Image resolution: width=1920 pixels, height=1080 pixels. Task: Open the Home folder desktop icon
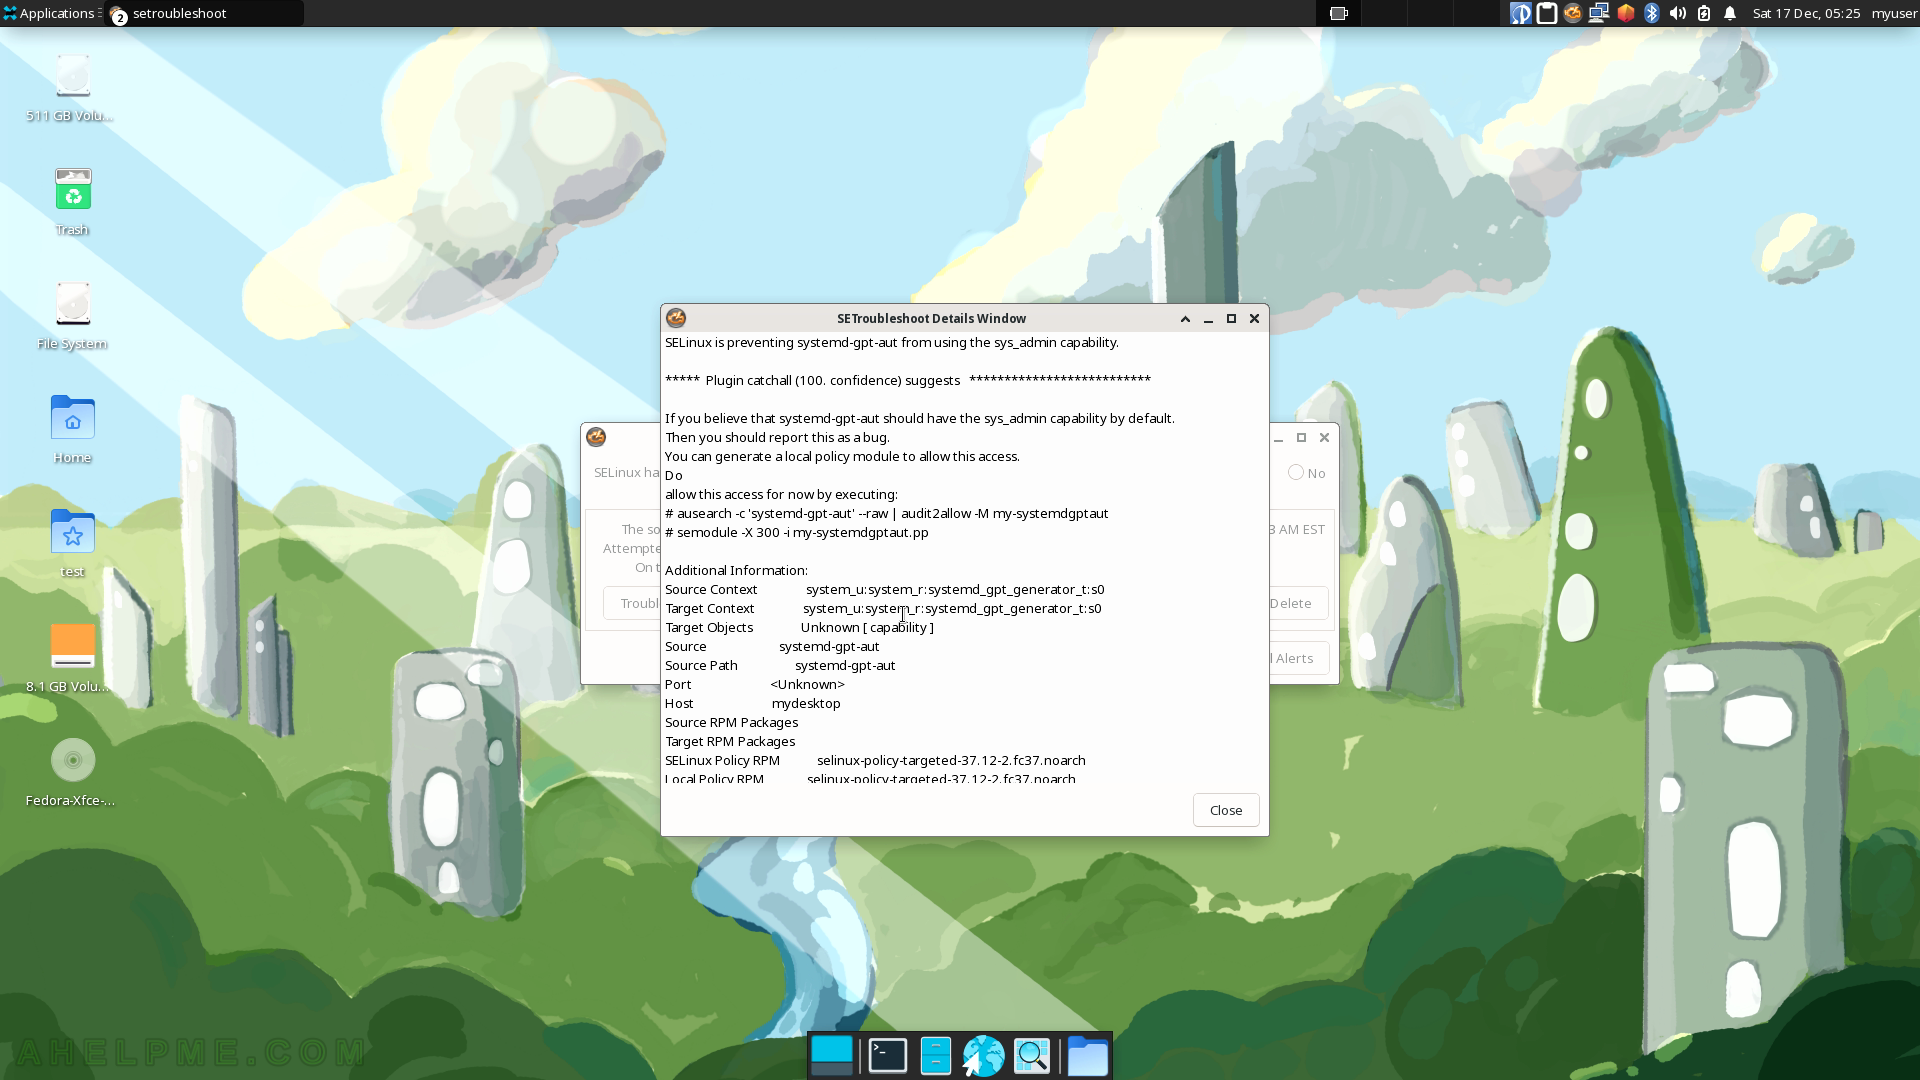click(72, 430)
